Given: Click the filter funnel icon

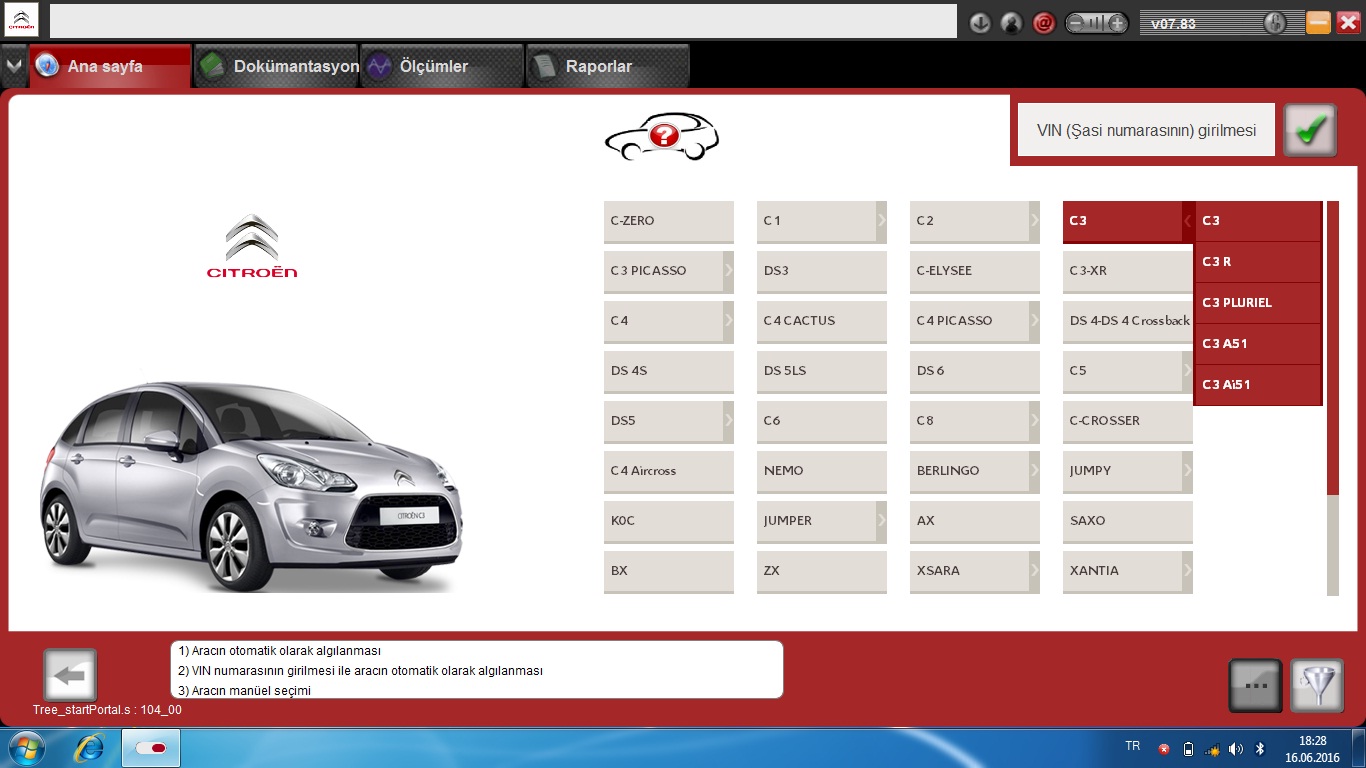Looking at the screenshot, I should click(1316, 685).
